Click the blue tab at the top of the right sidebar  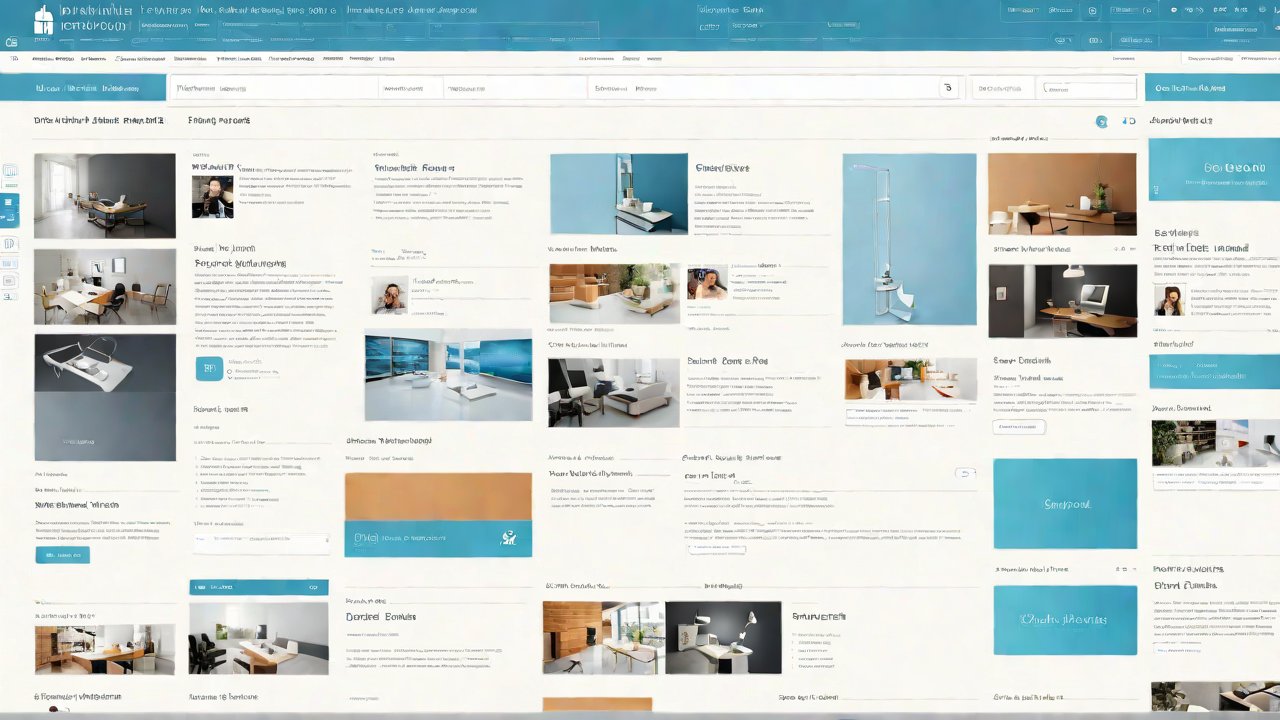[x=1212, y=88]
